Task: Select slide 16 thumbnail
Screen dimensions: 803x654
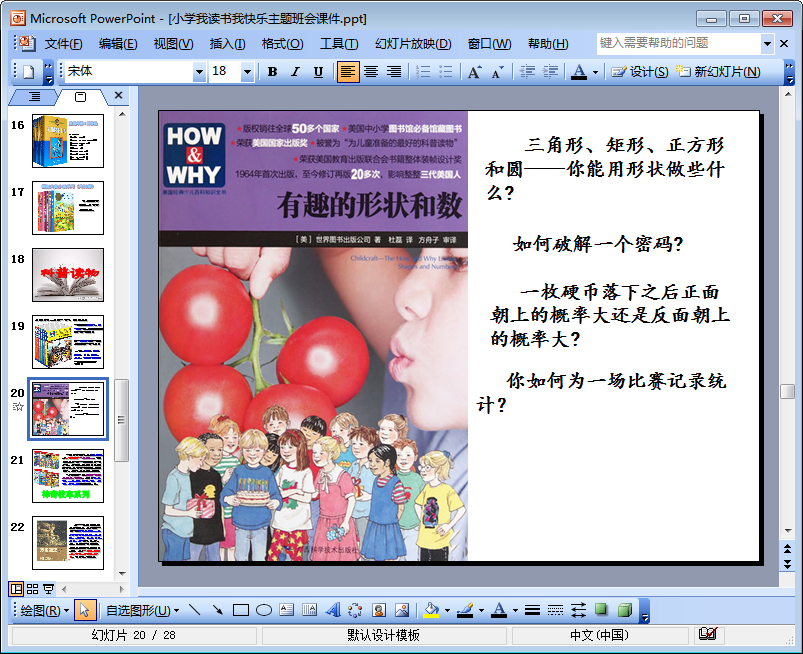Action: (x=68, y=141)
